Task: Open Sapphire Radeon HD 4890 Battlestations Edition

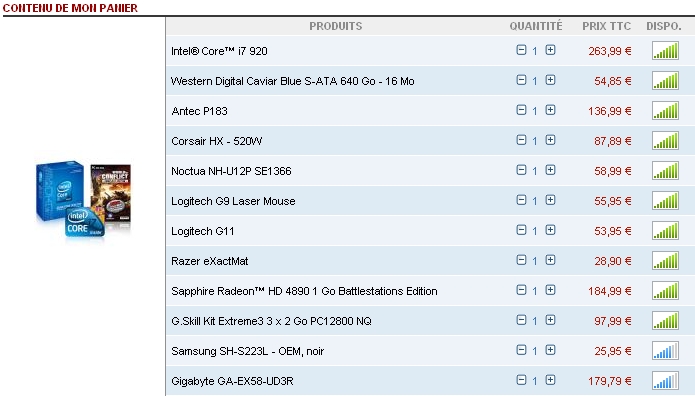Action: tap(304, 291)
